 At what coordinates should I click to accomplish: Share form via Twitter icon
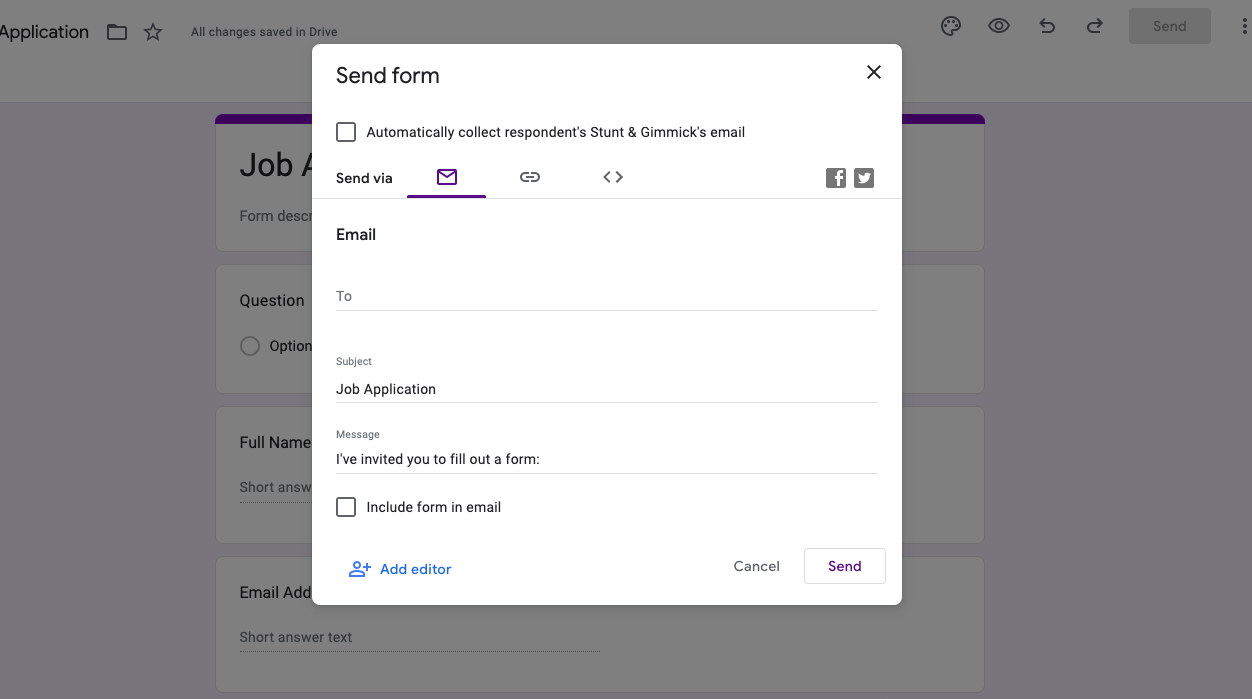click(x=864, y=178)
